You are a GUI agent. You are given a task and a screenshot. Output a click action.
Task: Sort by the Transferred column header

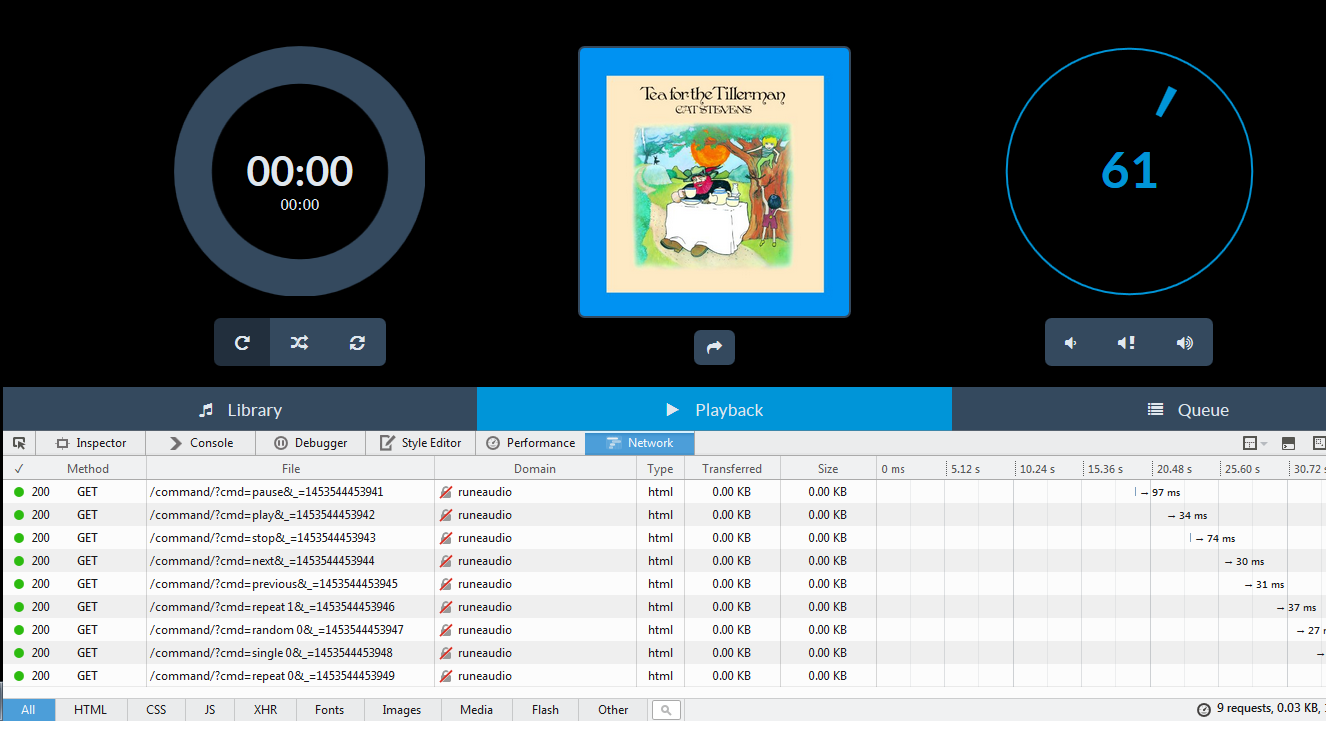[732, 468]
